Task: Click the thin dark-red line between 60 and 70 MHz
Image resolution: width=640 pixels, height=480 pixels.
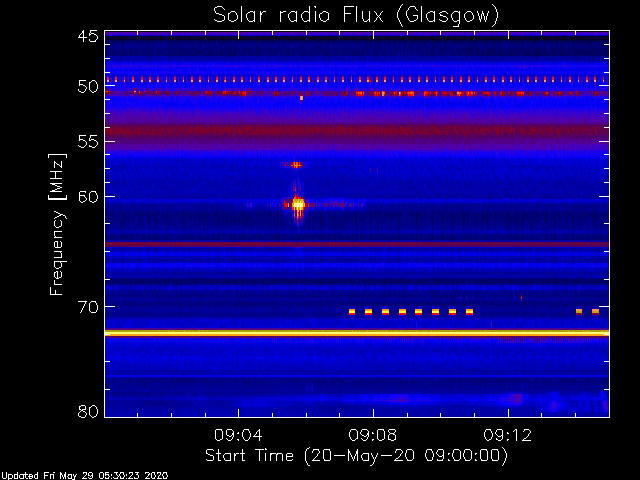Action: pyautogui.click(x=357, y=244)
